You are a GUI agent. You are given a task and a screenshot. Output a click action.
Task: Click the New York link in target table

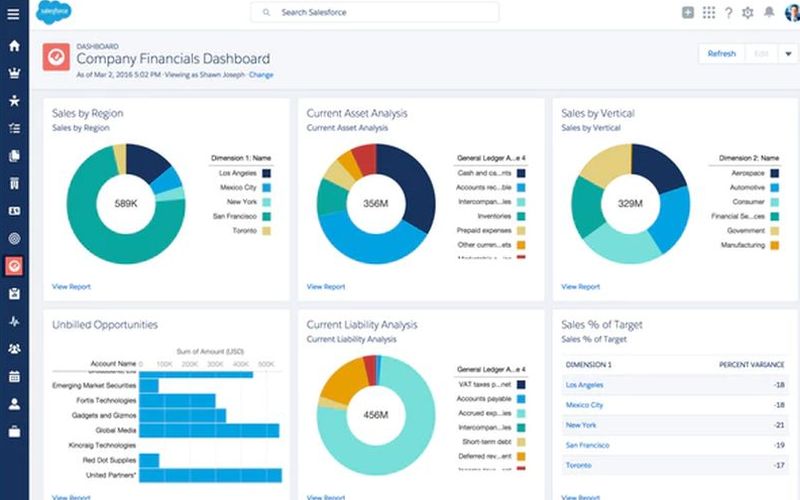pos(581,425)
